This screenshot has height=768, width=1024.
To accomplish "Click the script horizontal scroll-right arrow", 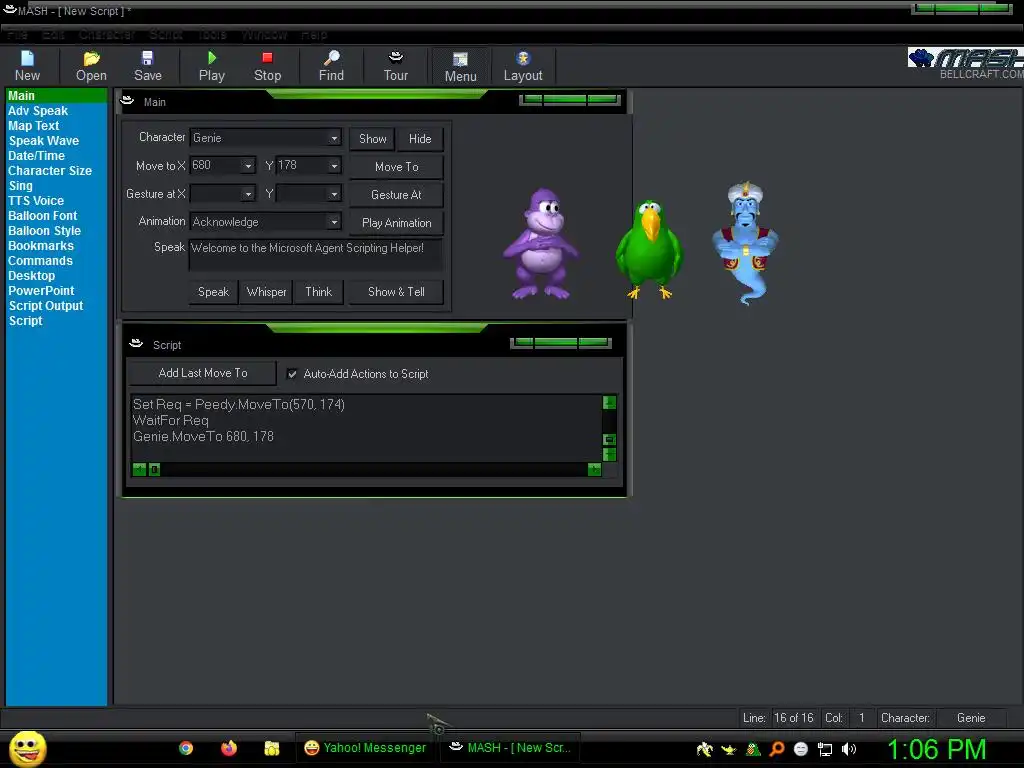I will pyautogui.click(x=594, y=469).
